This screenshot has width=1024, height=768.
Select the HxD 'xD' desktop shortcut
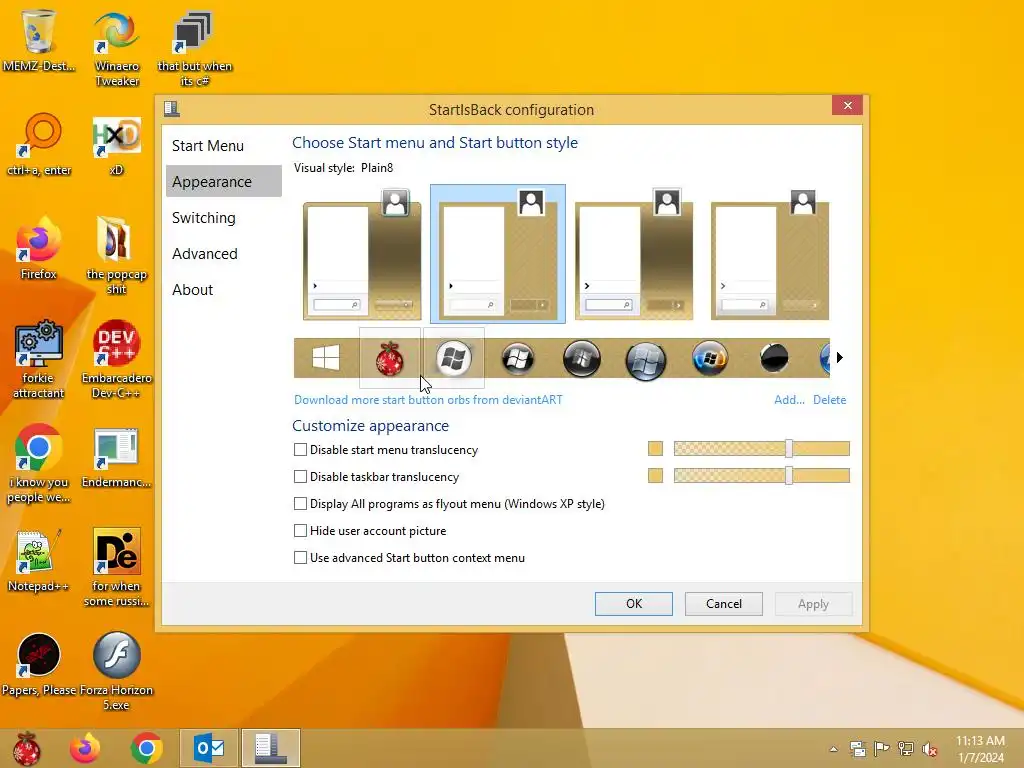[x=116, y=145]
